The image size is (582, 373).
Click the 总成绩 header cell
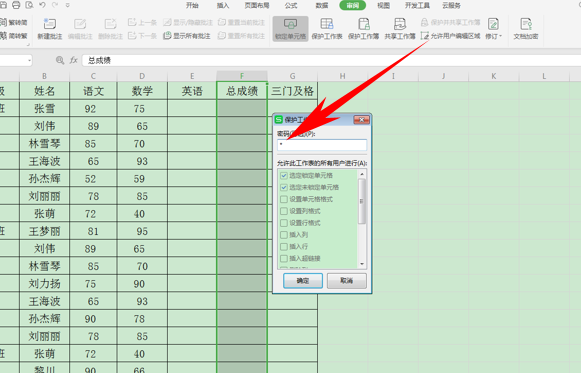pos(242,91)
